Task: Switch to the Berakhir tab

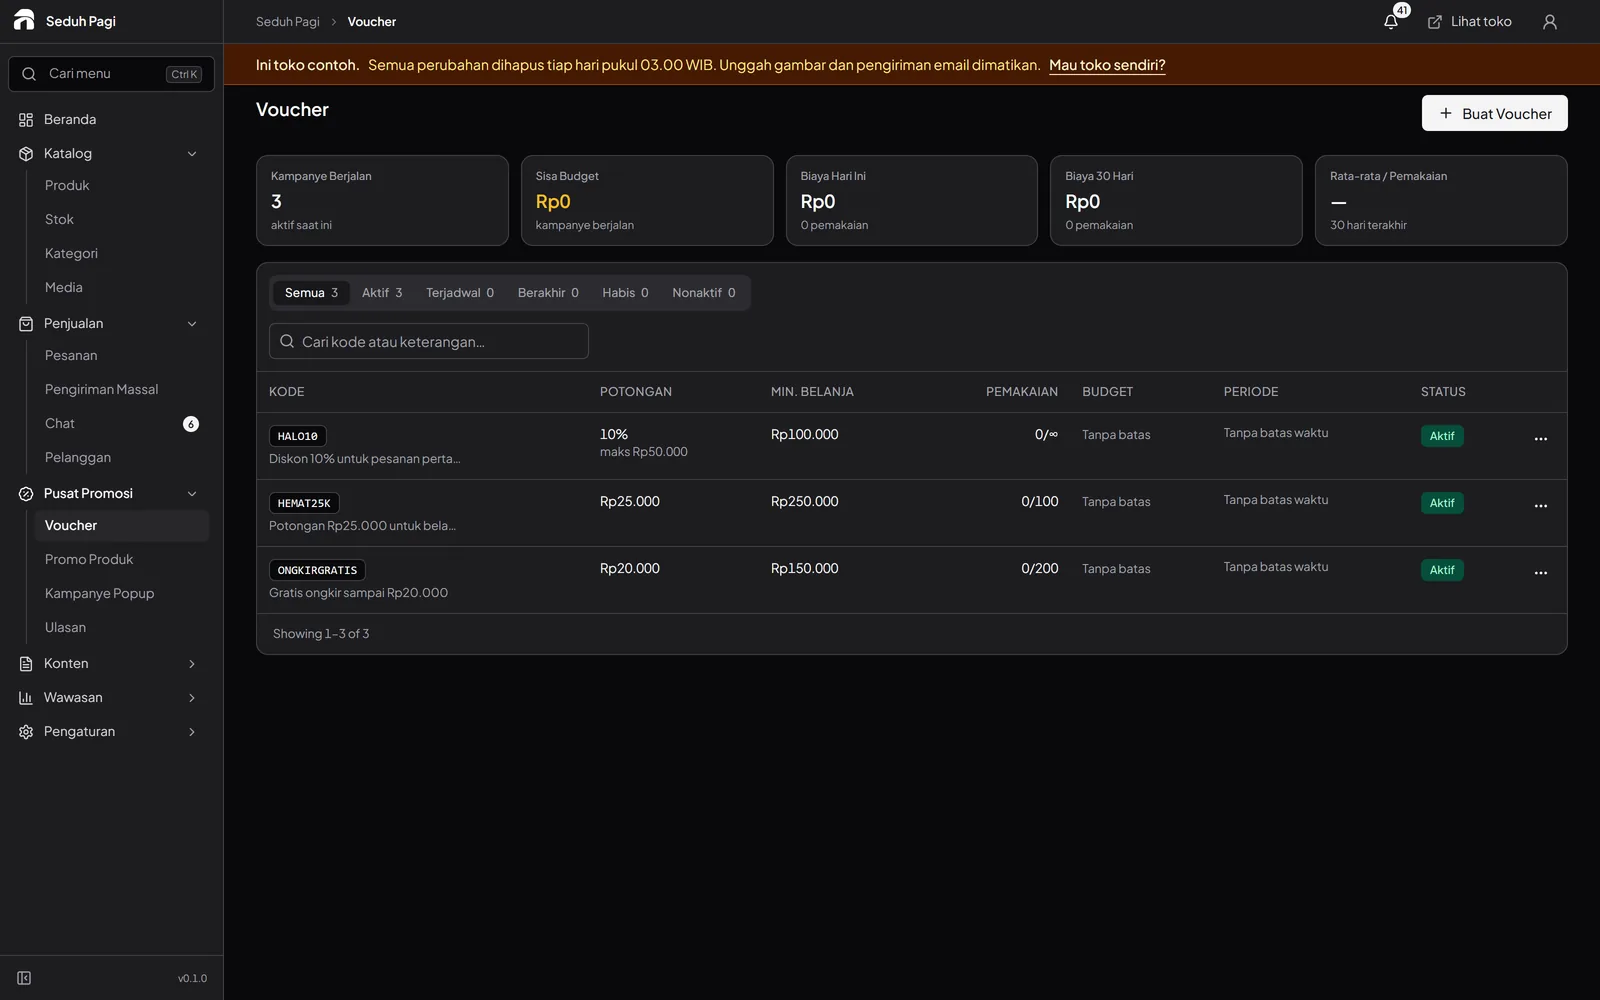Action: pos(548,293)
